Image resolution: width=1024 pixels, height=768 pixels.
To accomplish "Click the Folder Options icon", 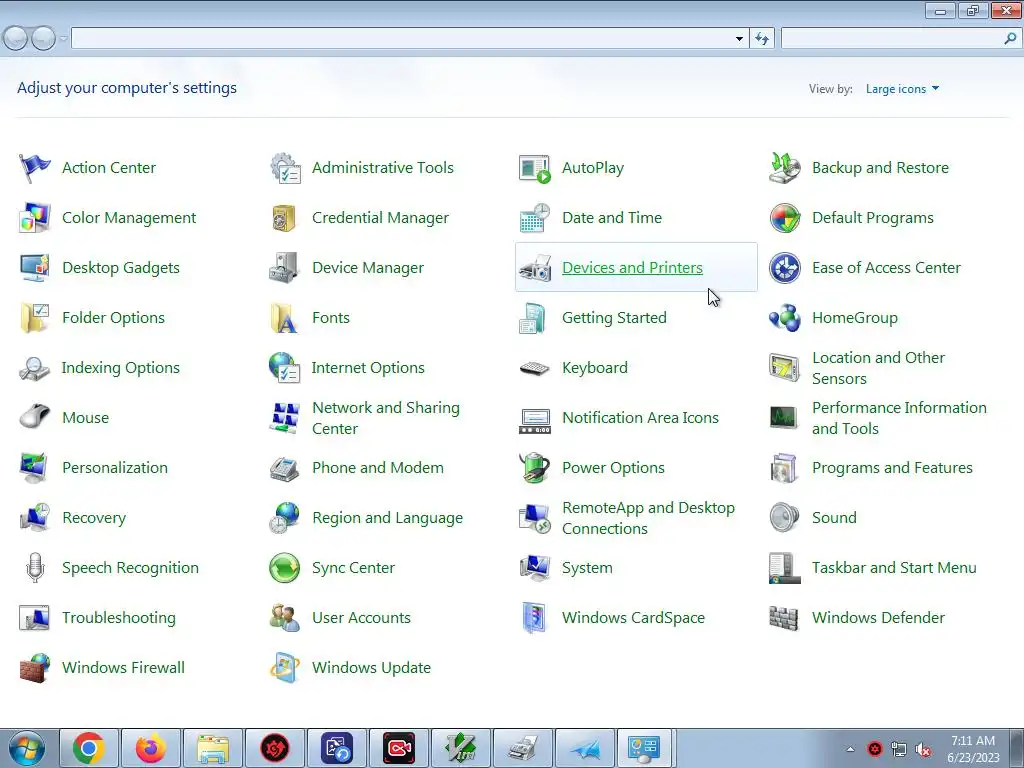I will (35, 318).
